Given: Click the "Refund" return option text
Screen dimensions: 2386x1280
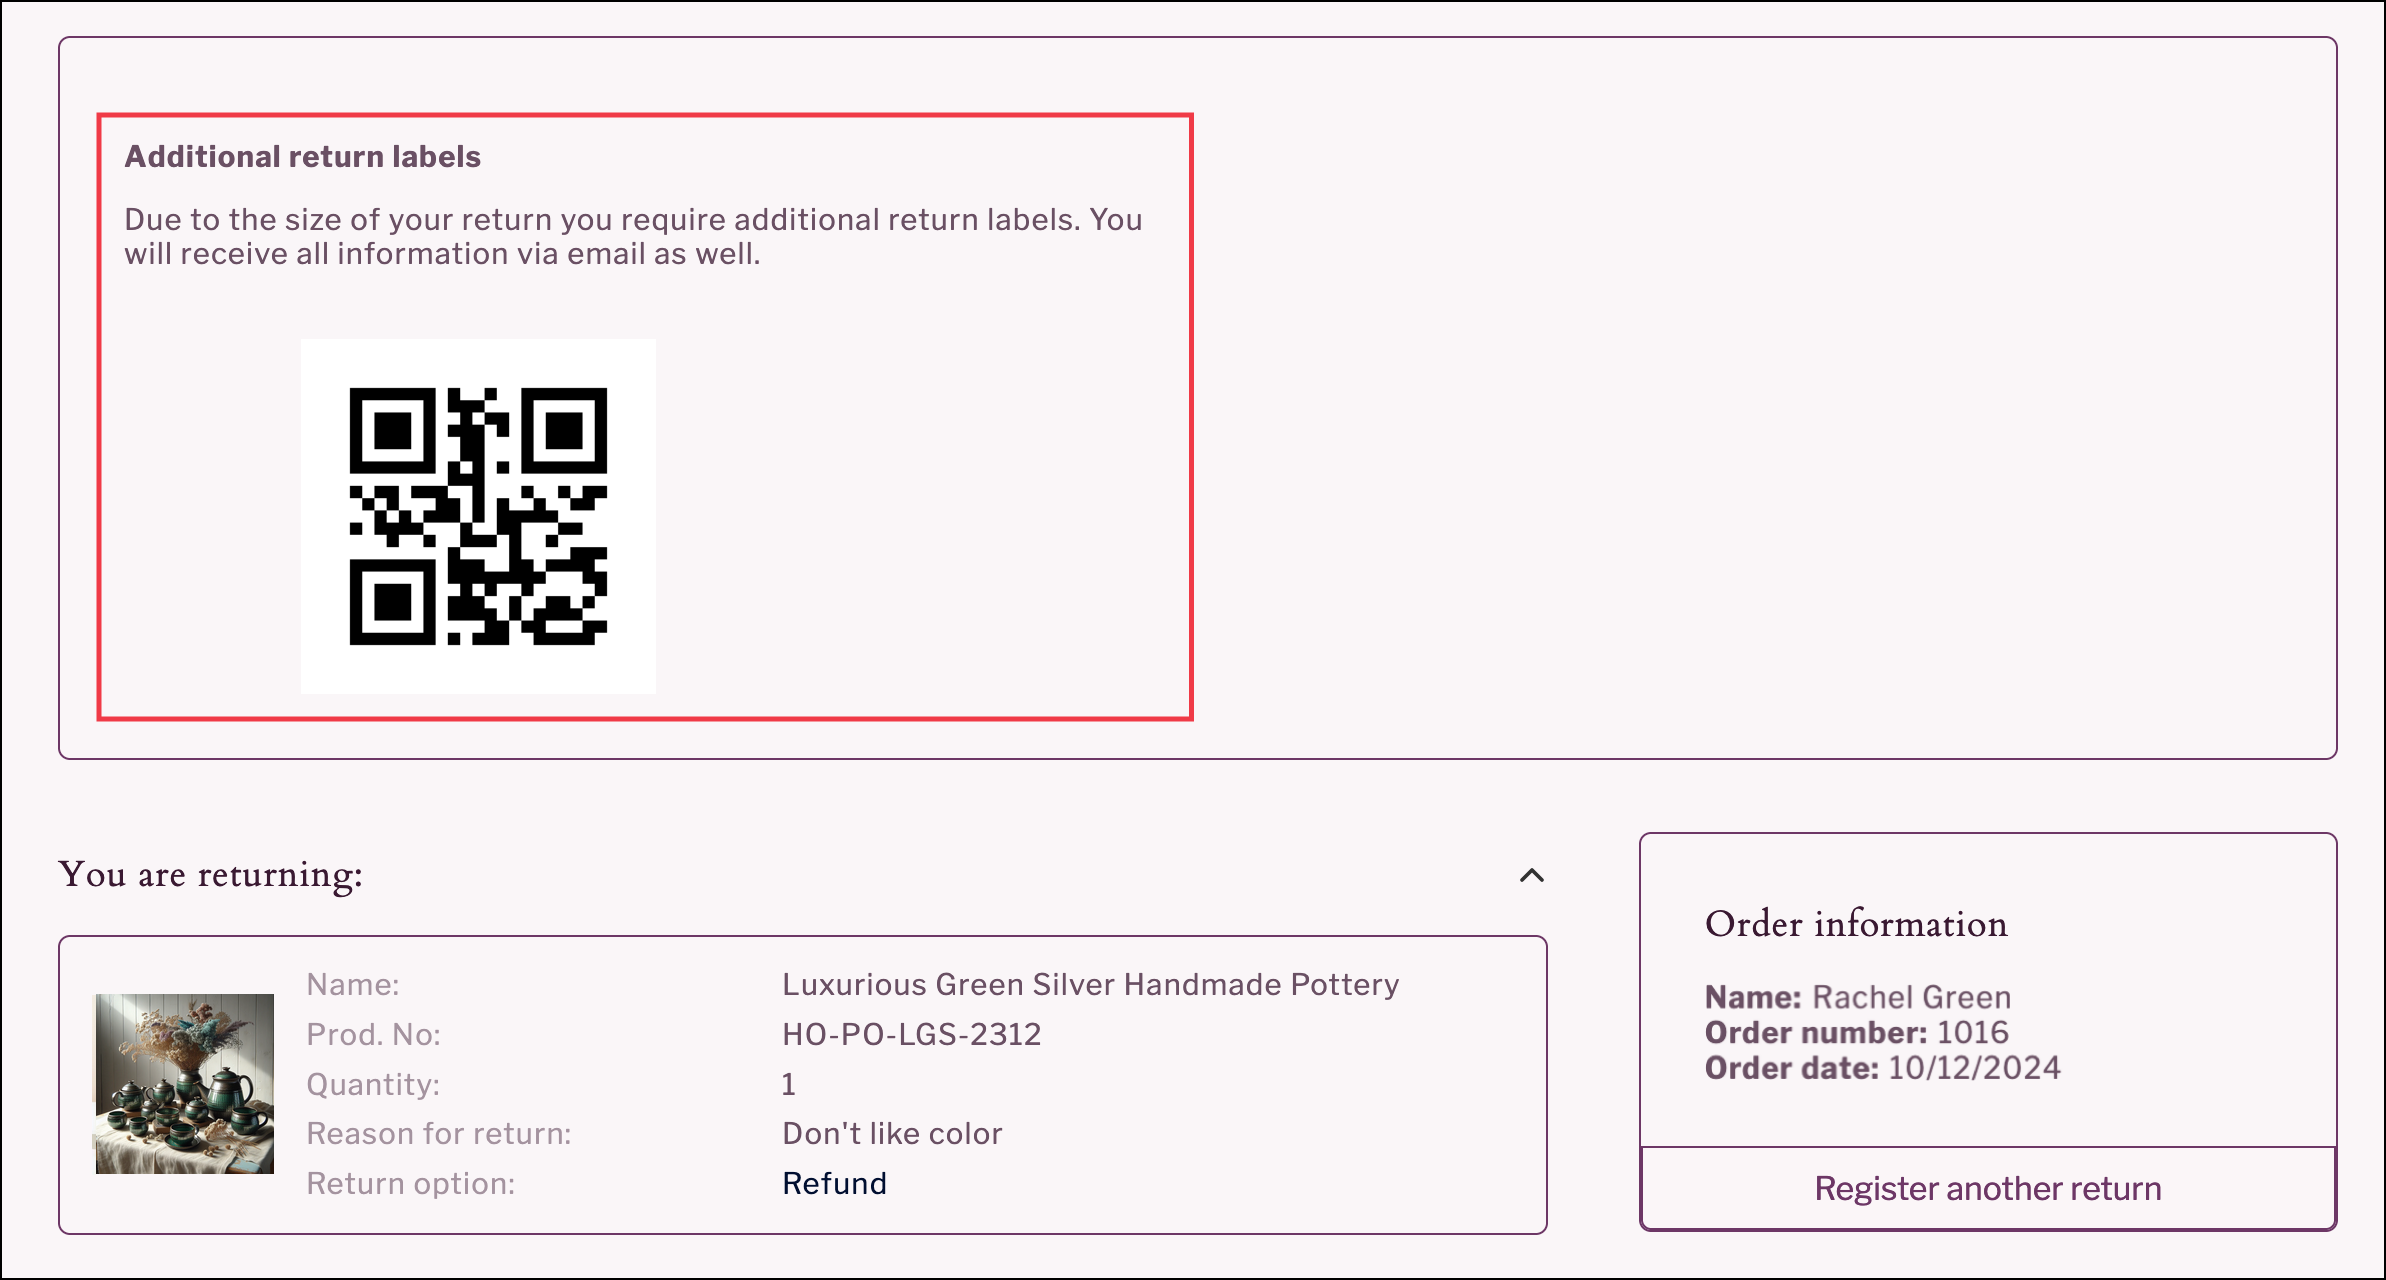Looking at the screenshot, I should coord(834,1183).
